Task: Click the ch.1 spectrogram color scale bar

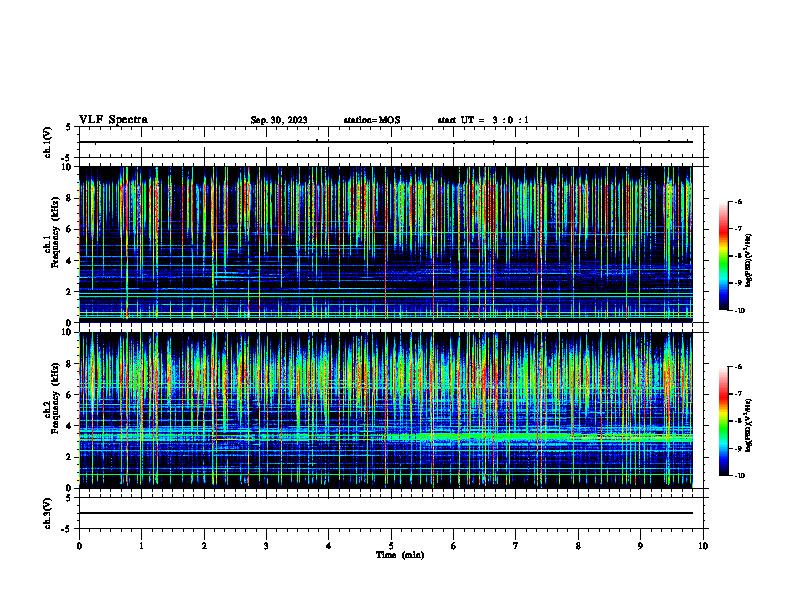Action: pyautogui.click(x=723, y=256)
